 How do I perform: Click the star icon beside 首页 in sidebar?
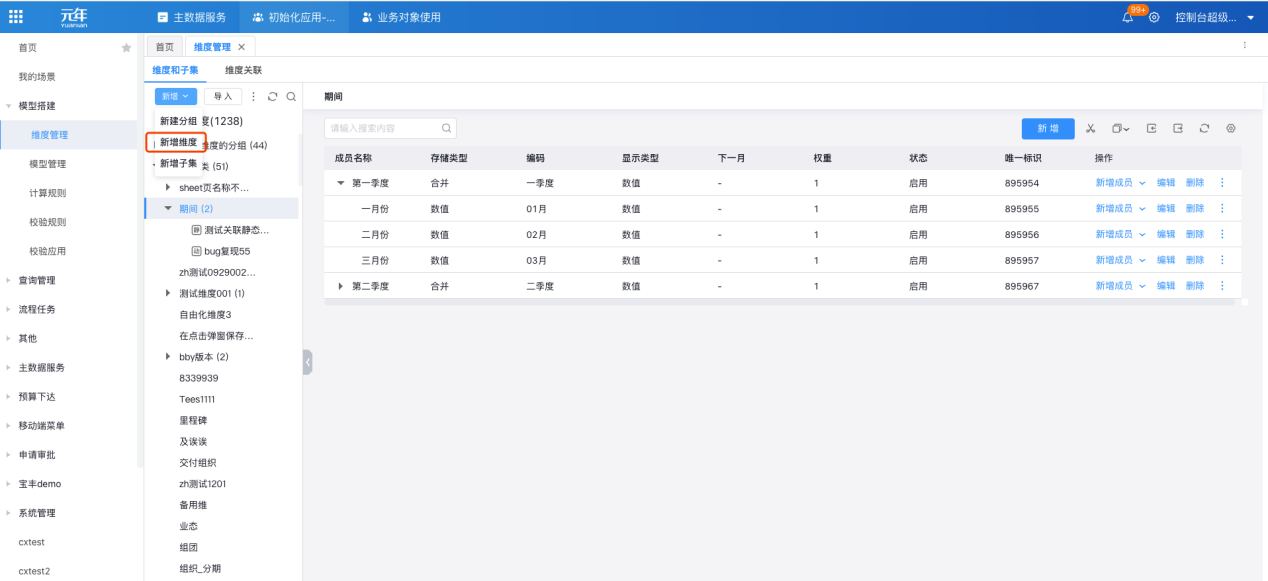point(126,48)
